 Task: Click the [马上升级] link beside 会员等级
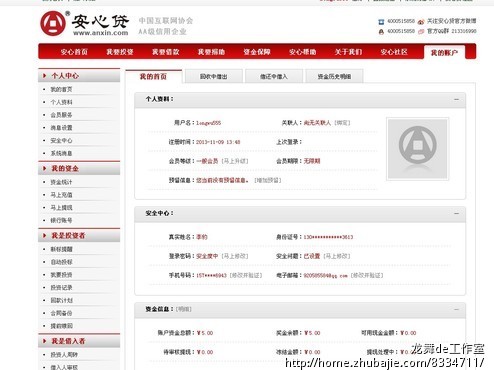pyautogui.click(x=235, y=161)
